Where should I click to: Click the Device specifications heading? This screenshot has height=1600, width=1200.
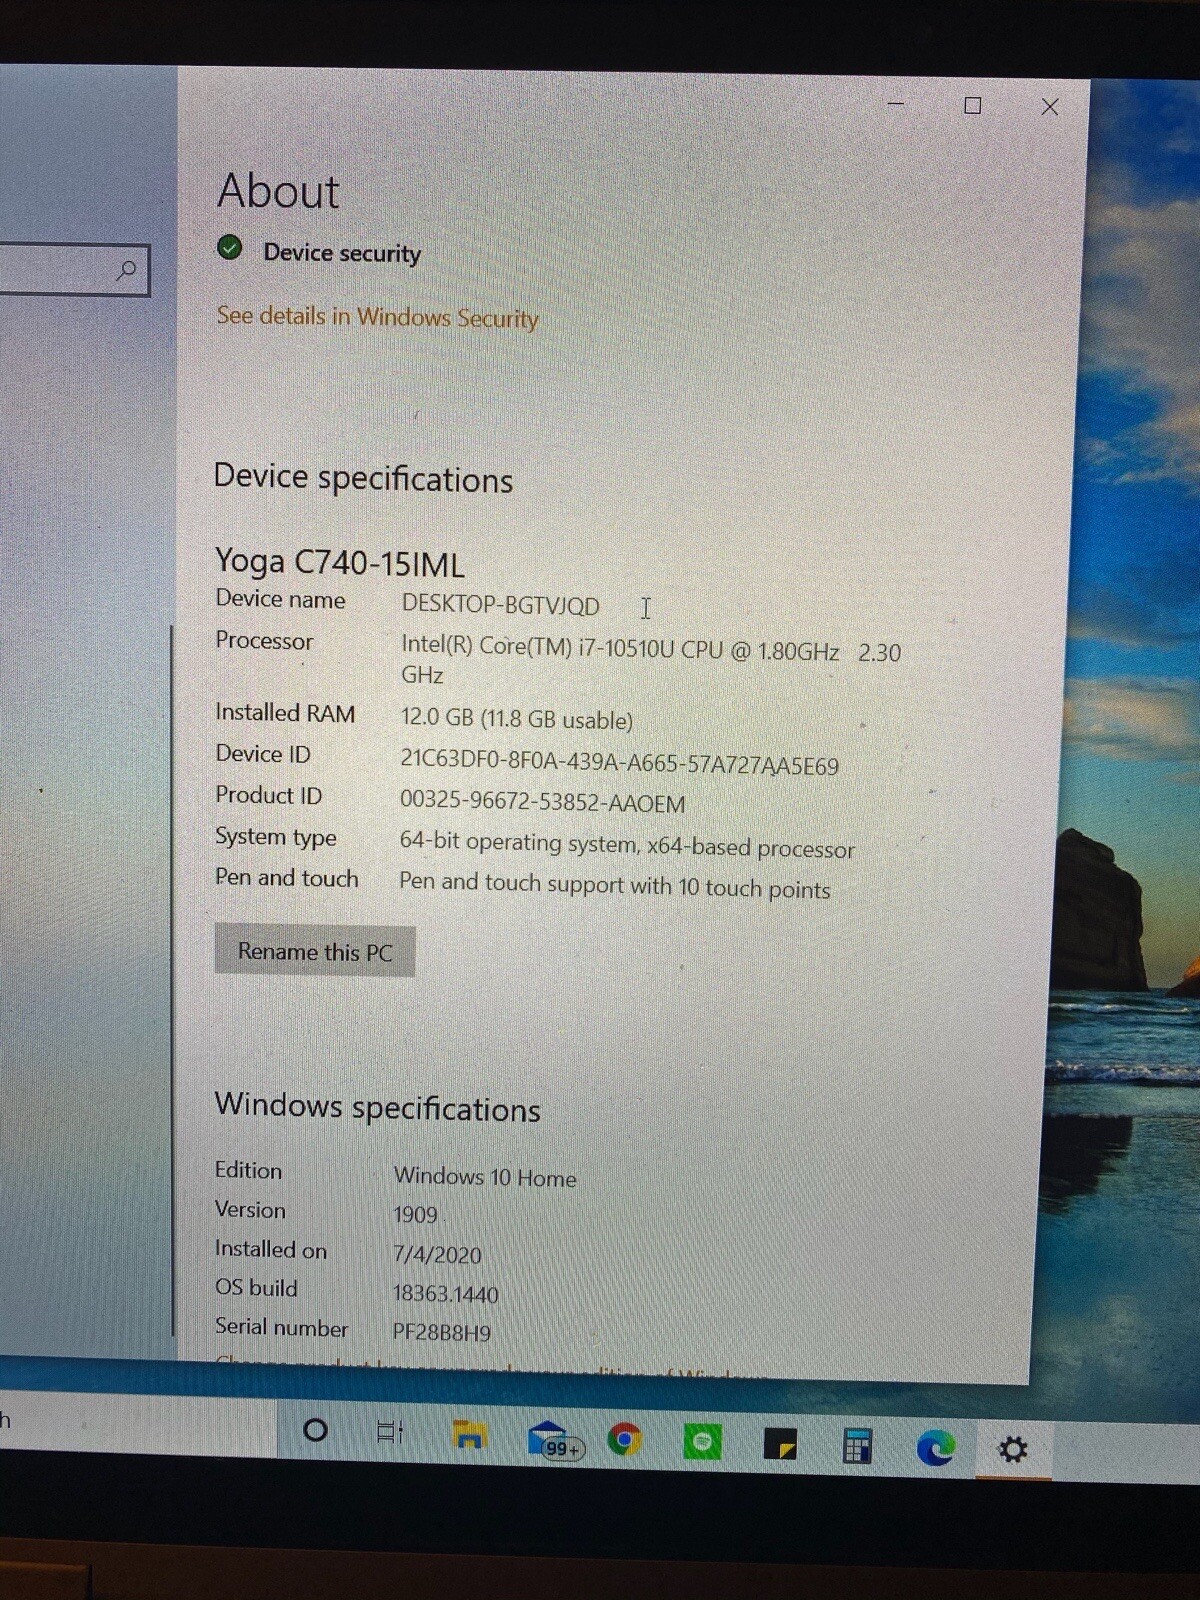point(363,478)
